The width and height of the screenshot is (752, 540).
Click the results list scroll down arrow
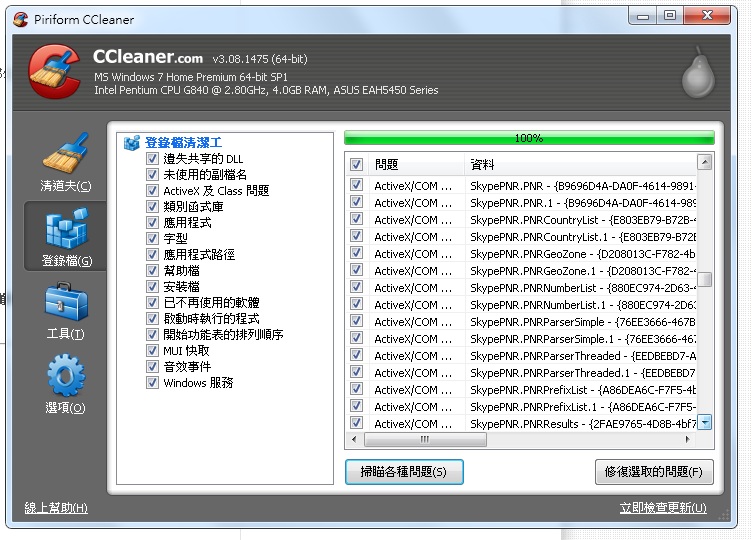tap(705, 423)
